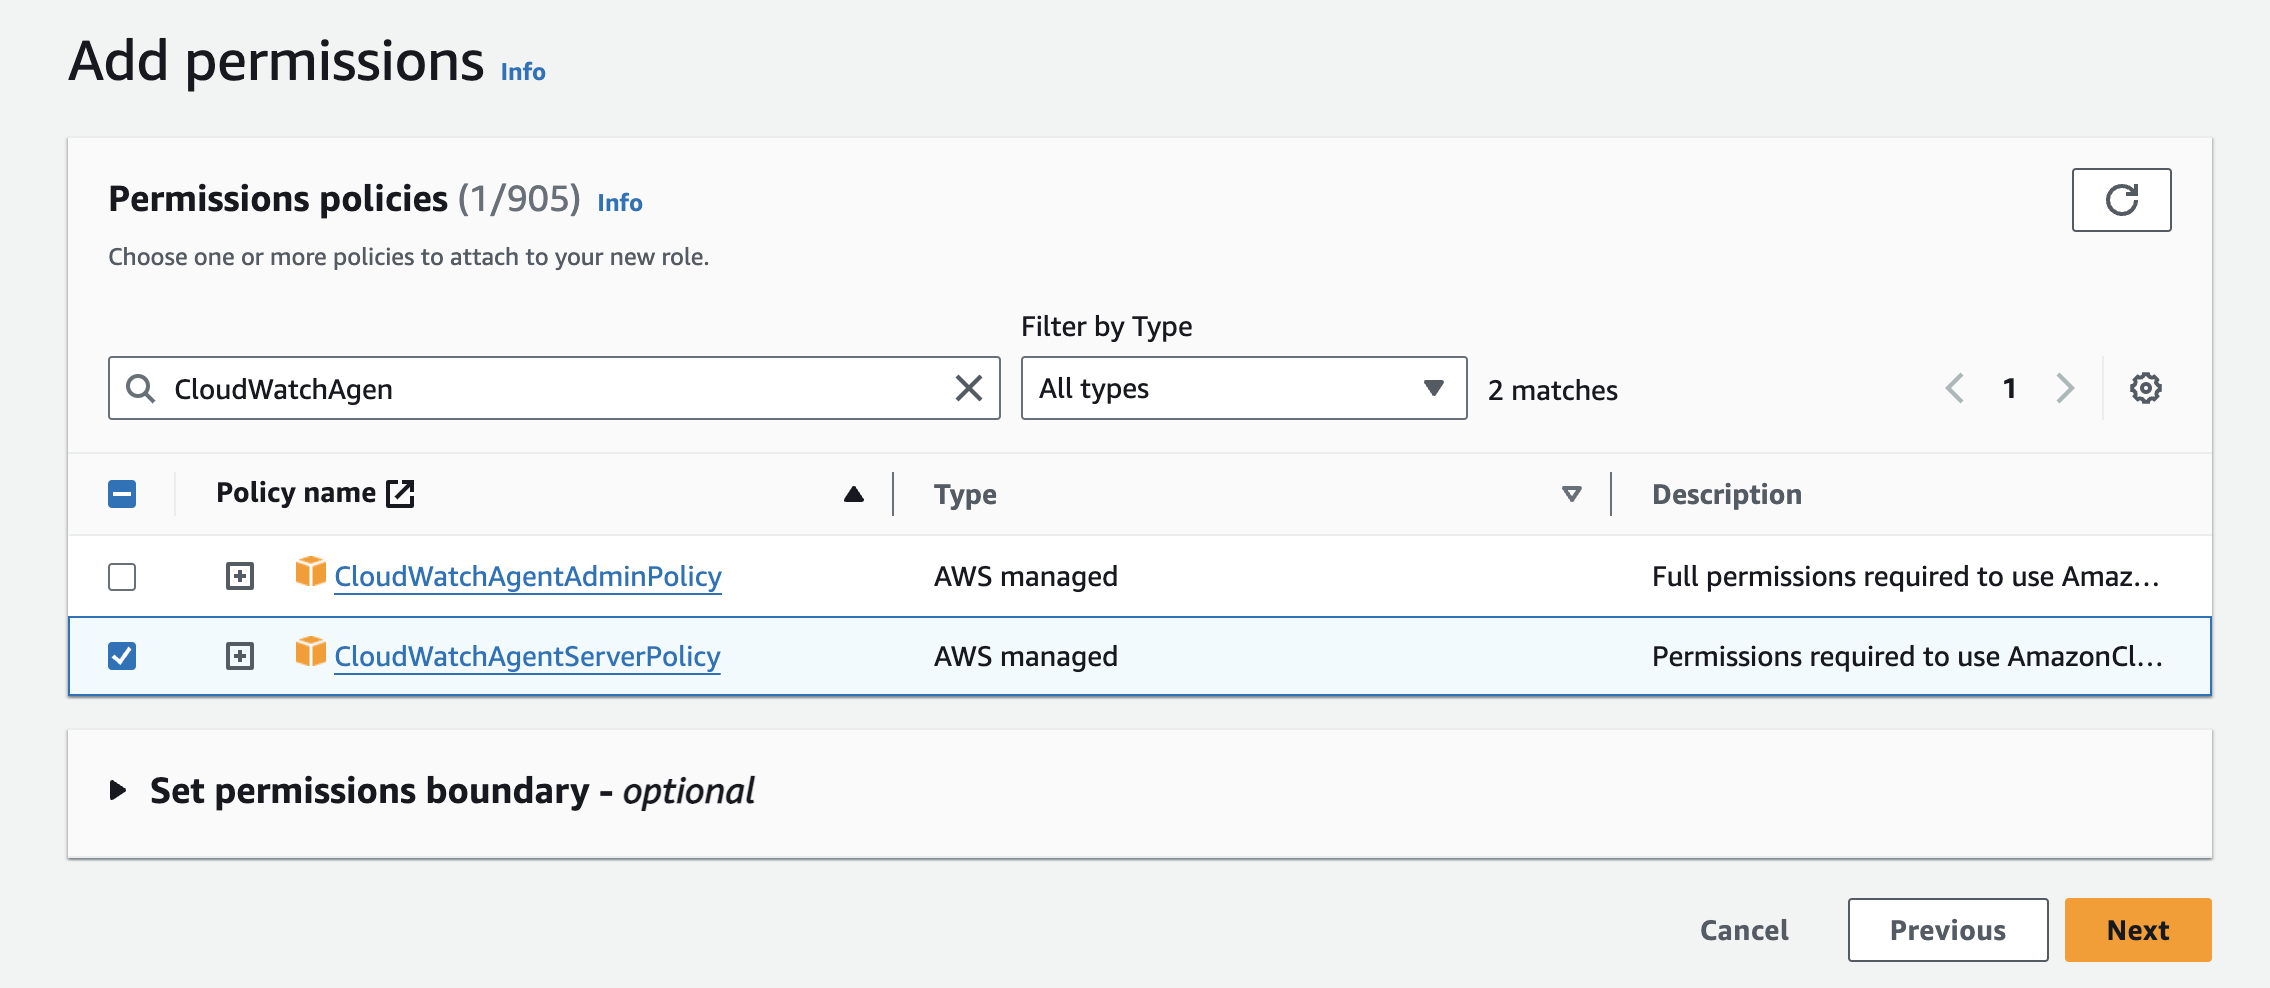
Task: Expand Set permissions boundary section
Action: click(118, 791)
